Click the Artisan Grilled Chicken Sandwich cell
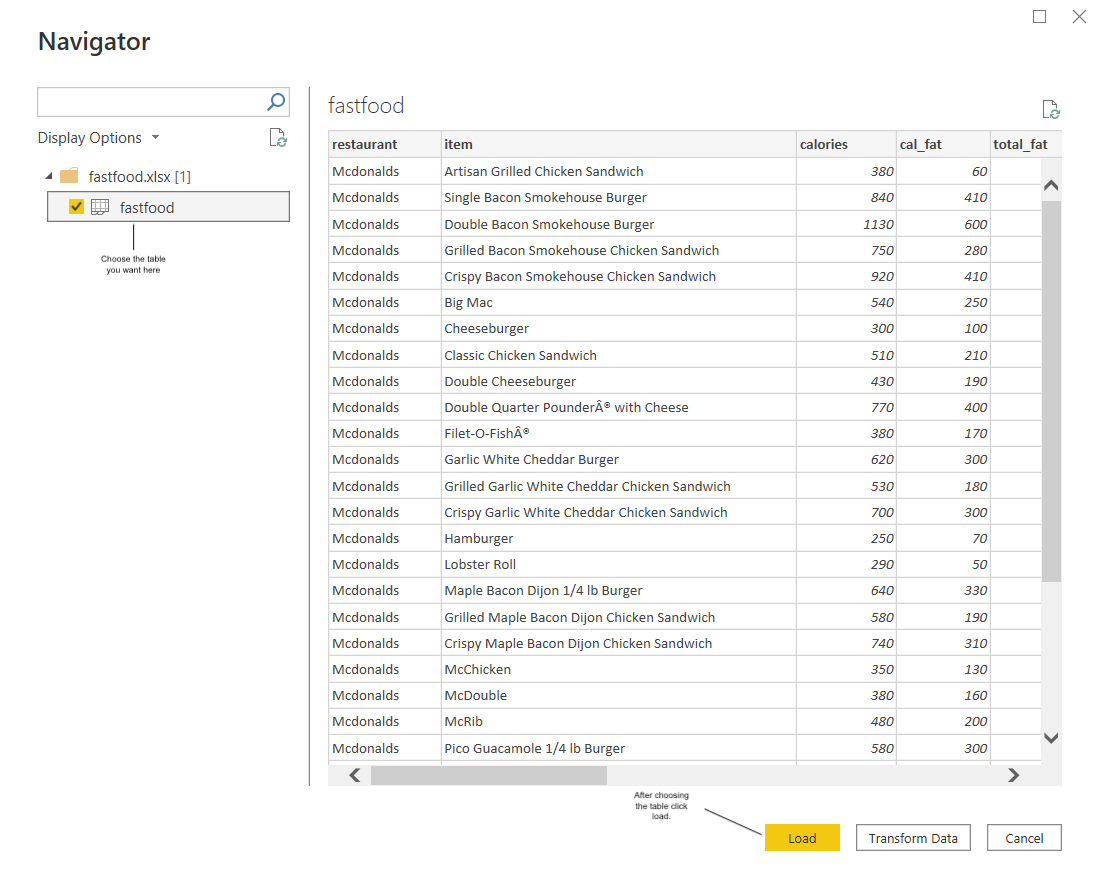 (x=618, y=171)
